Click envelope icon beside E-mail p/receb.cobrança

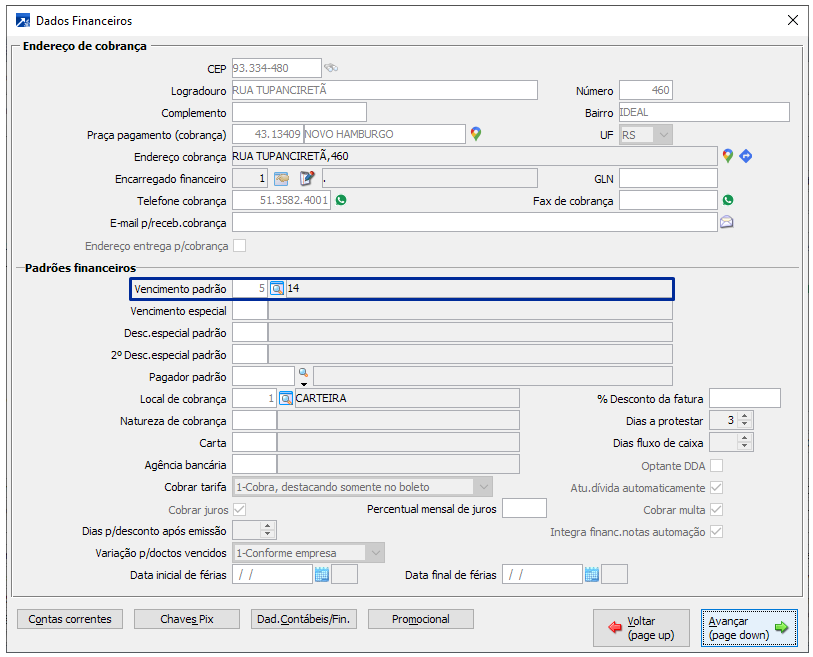tap(727, 222)
